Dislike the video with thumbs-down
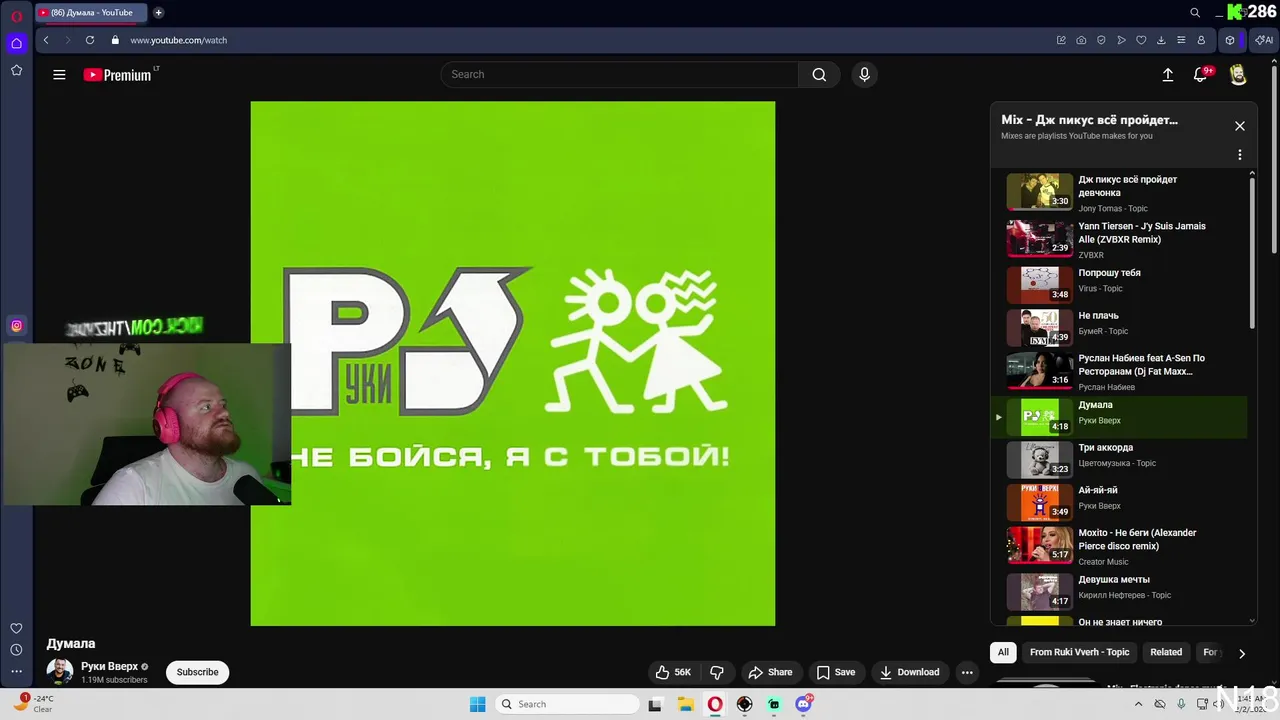Image resolution: width=1280 pixels, height=720 pixels. (716, 672)
